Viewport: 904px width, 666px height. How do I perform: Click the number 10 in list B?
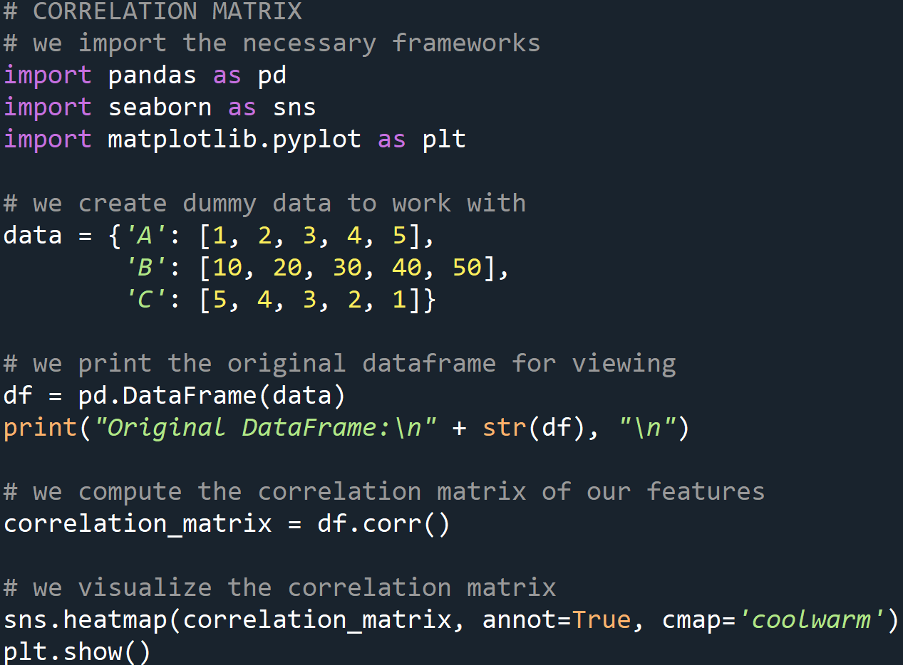pyautogui.click(x=228, y=268)
